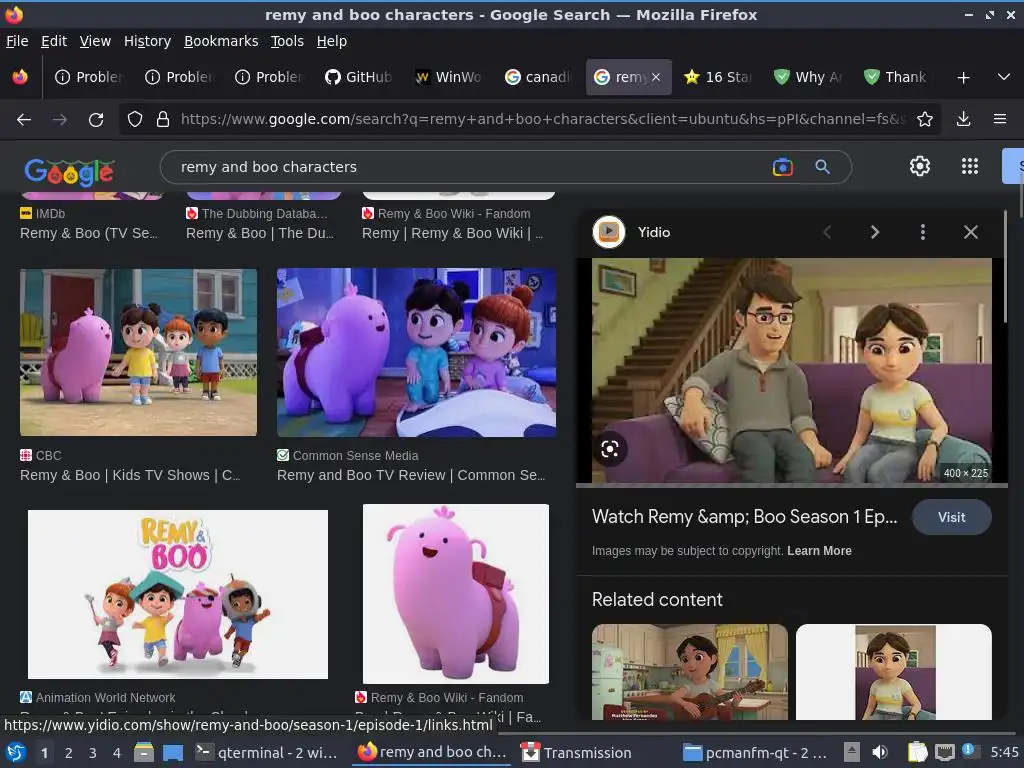Switch to virtual desktop 3
The width and height of the screenshot is (1024, 768).
click(92, 753)
